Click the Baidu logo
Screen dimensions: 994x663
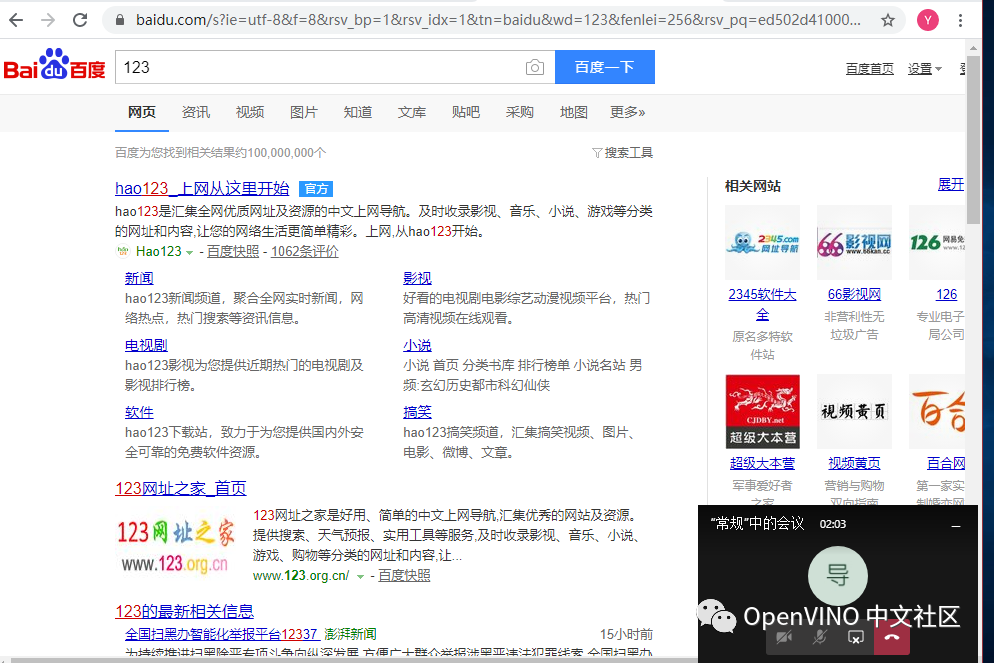(x=55, y=64)
